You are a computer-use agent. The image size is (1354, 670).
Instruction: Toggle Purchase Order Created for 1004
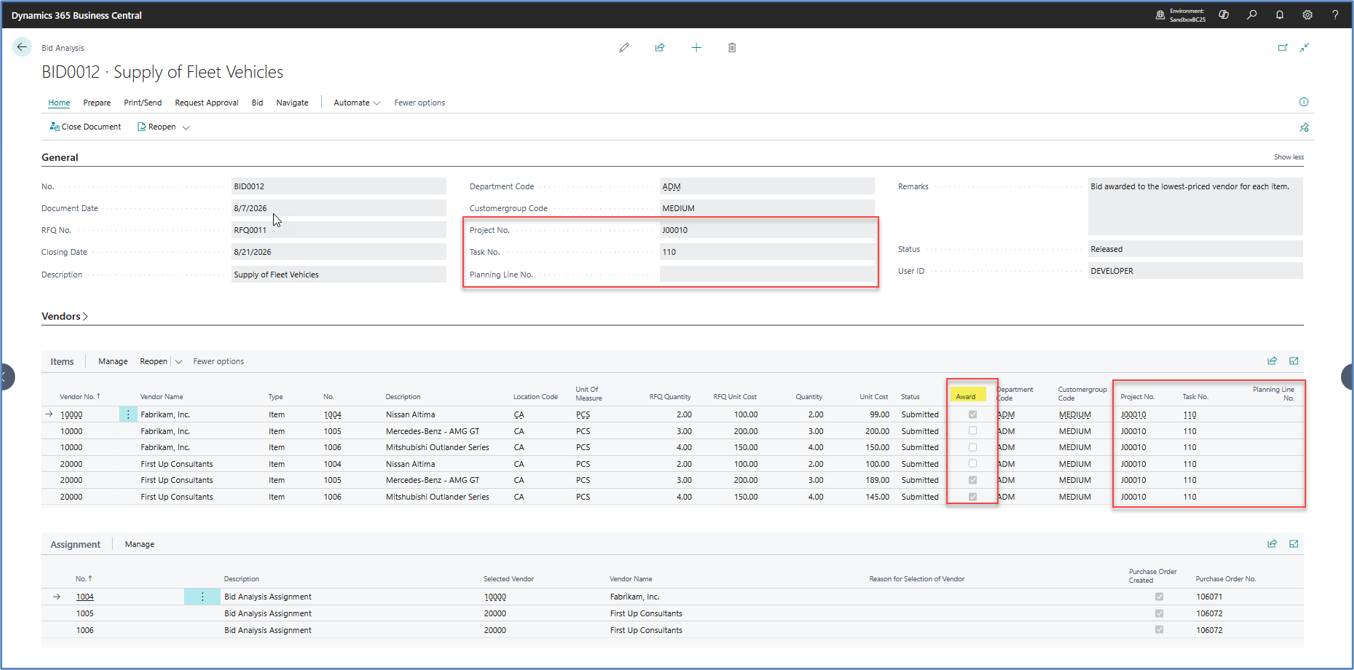coord(1159,597)
